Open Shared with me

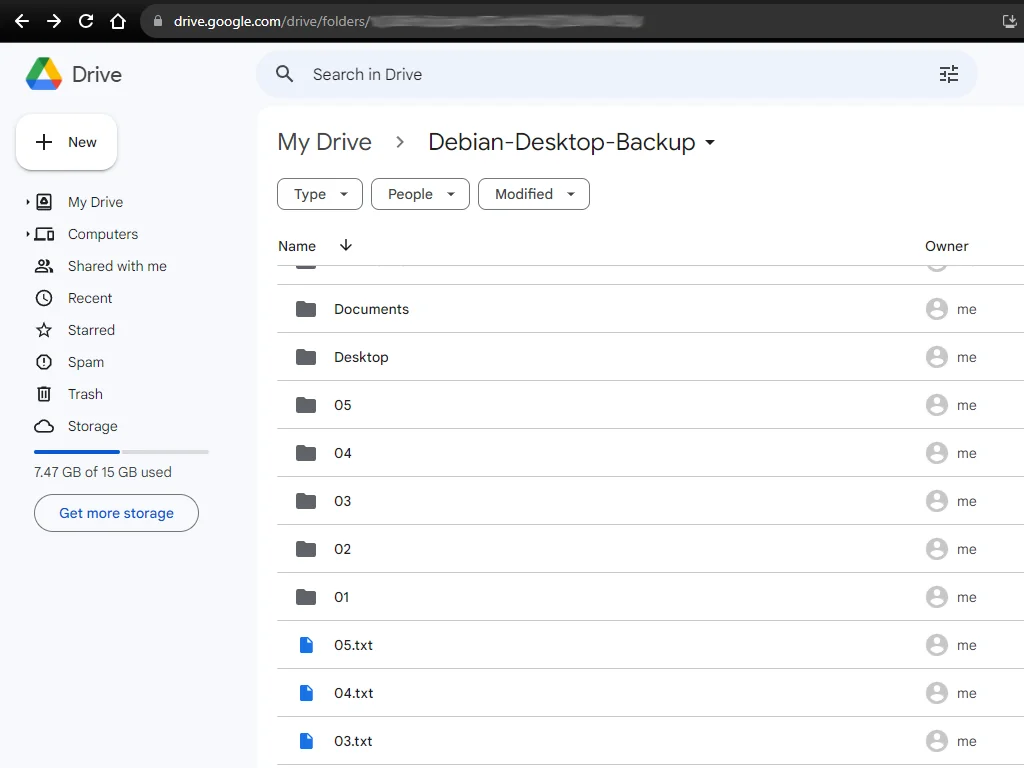tap(117, 266)
